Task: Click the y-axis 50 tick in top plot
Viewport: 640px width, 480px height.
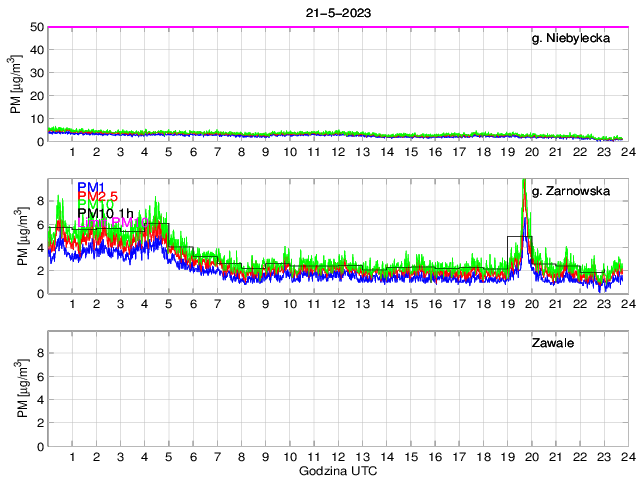Action: coord(35,27)
